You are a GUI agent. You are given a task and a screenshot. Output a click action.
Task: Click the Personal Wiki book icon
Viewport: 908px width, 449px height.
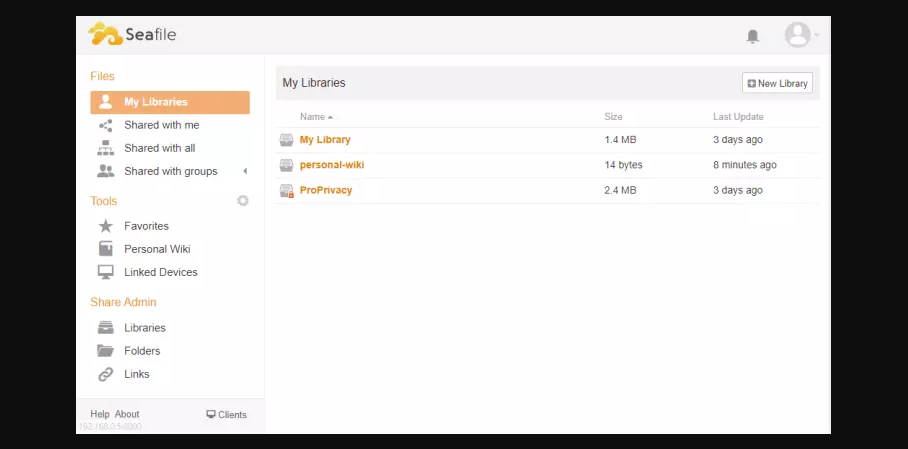[105, 249]
